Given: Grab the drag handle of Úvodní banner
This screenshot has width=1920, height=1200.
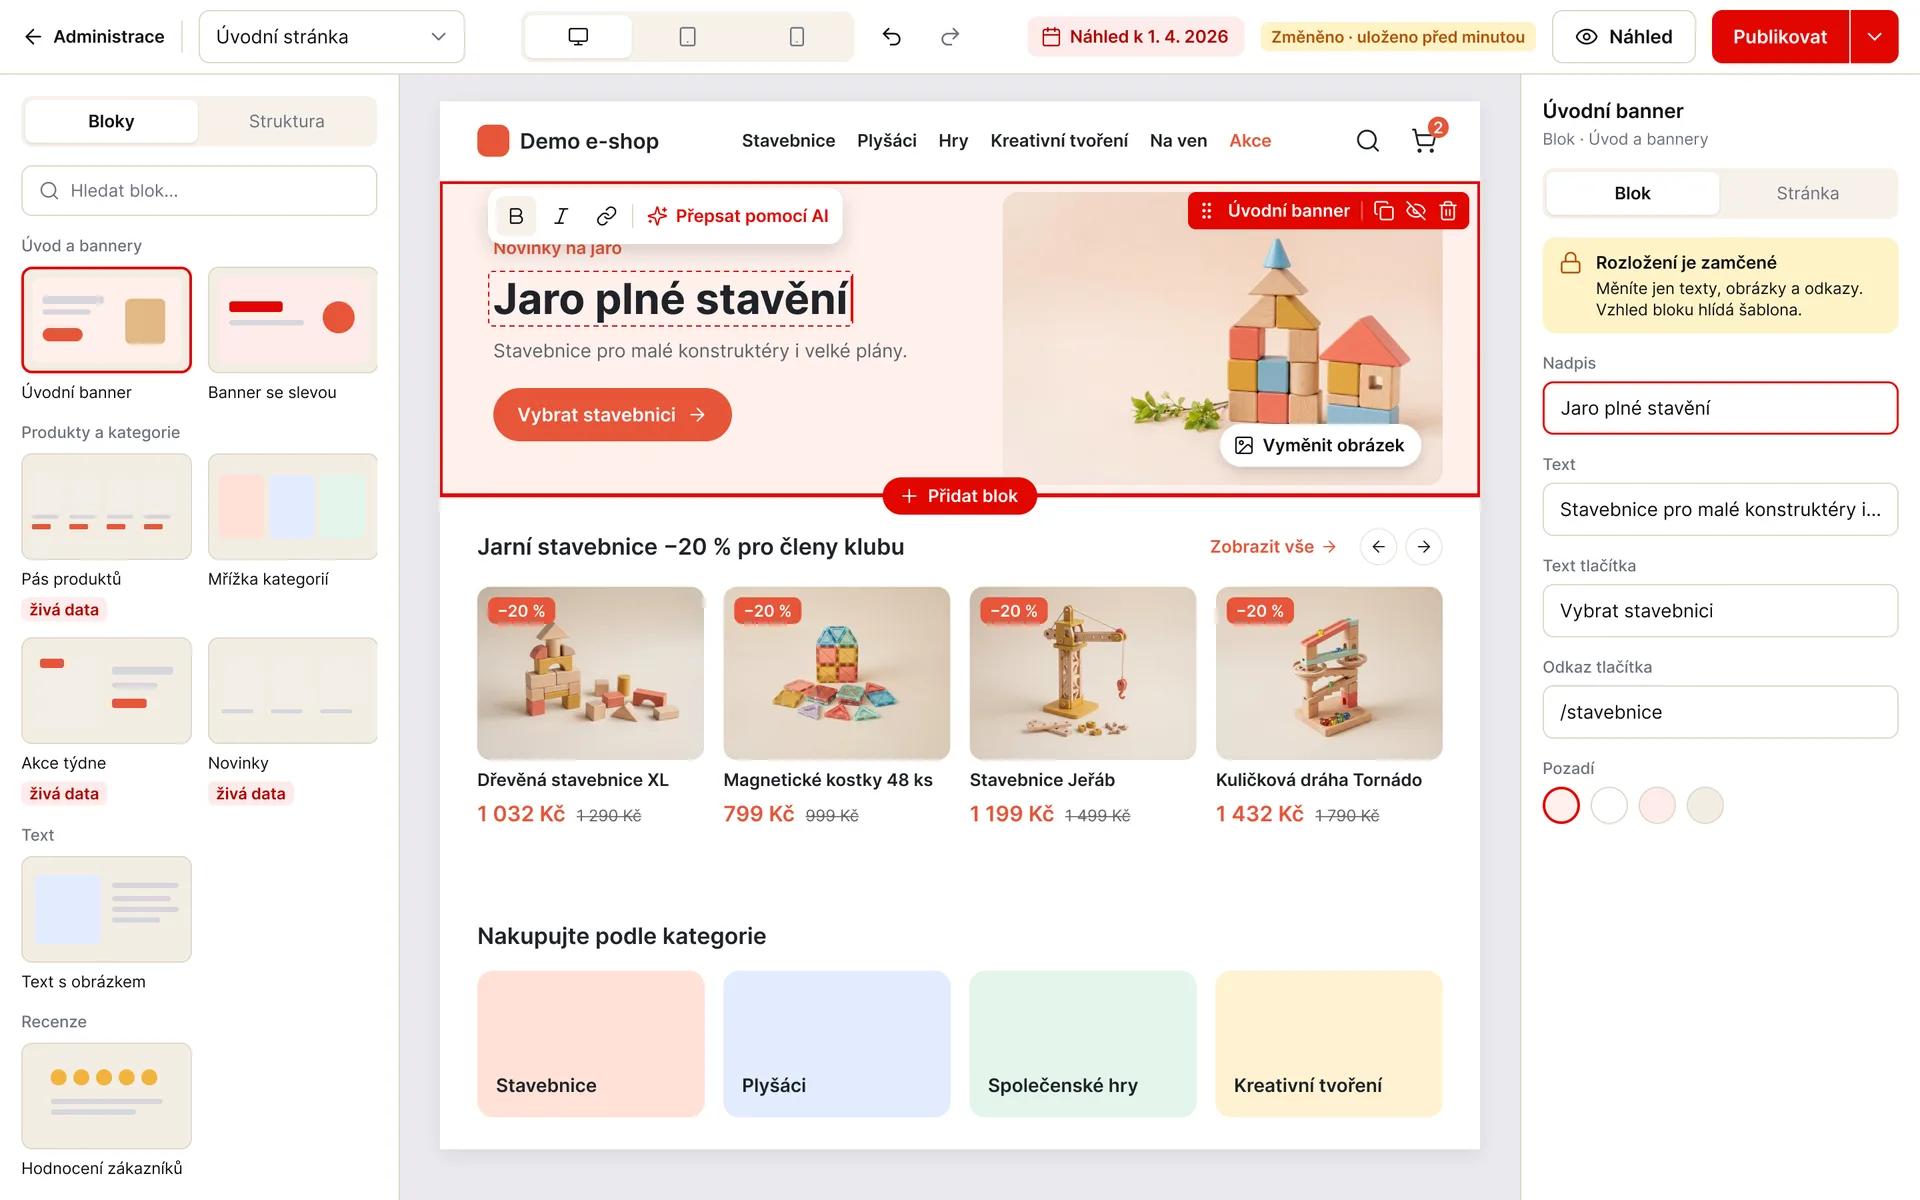Looking at the screenshot, I should pyautogui.click(x=1207, y=211).
